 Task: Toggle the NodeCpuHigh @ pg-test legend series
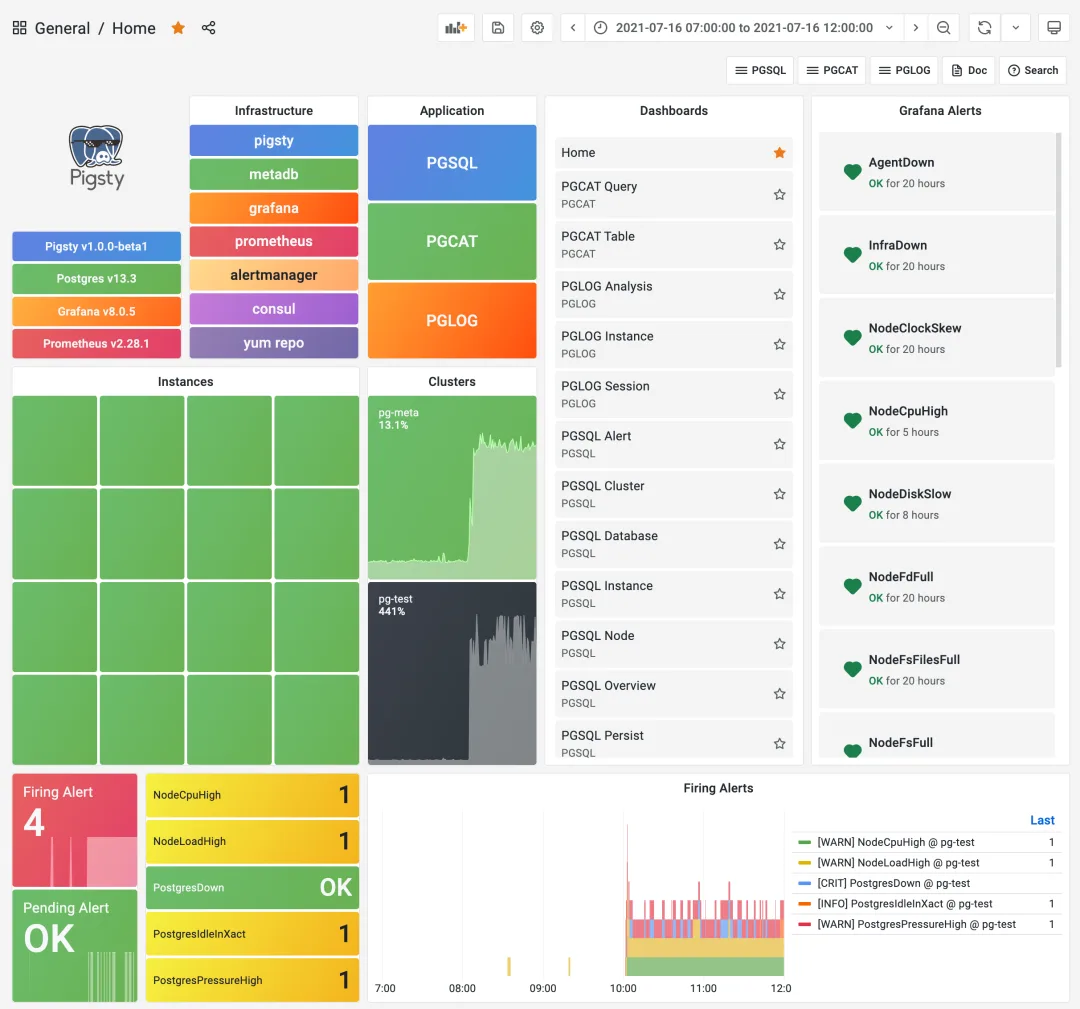tap(895, 842)
